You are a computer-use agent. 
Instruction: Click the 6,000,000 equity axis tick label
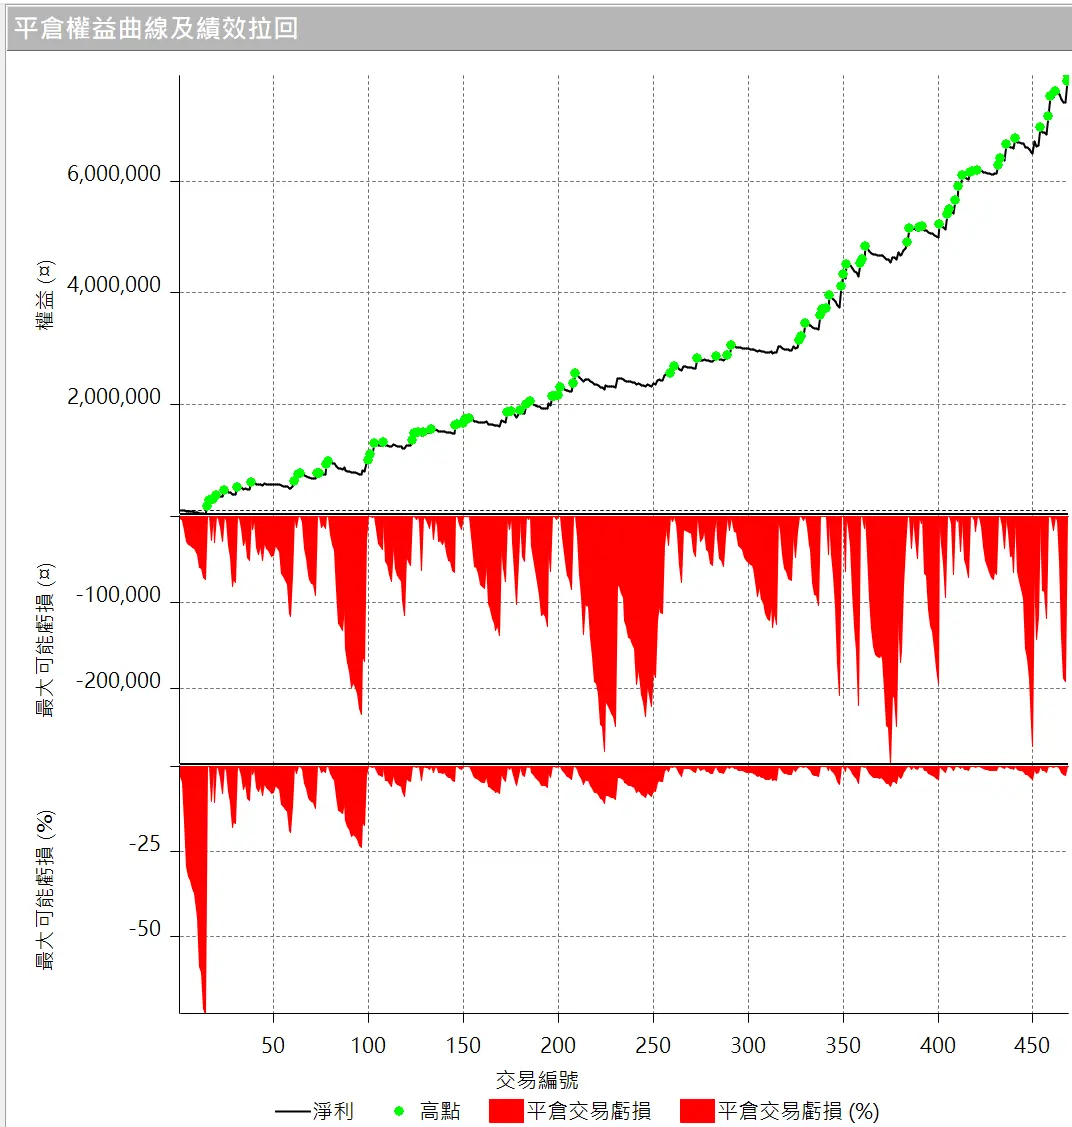tap(114, 174)
